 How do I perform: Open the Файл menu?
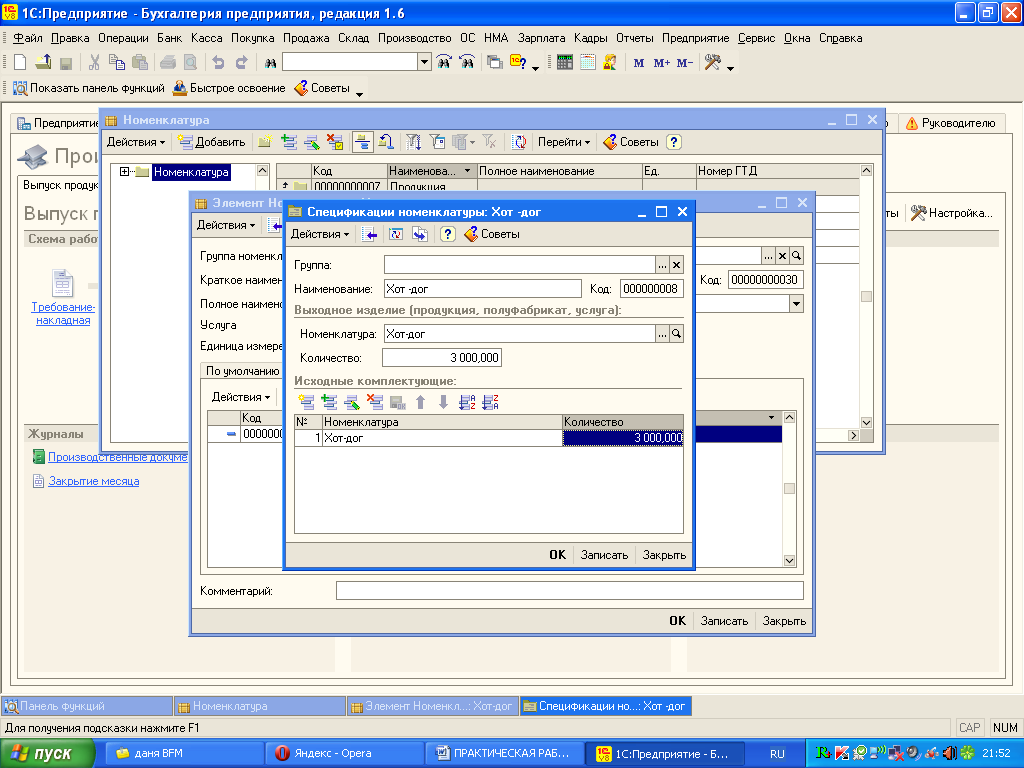pos(28,38)
